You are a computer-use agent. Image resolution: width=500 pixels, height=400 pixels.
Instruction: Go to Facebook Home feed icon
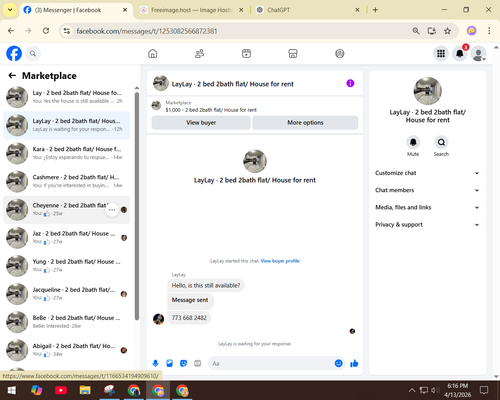(x=153, y=53)
